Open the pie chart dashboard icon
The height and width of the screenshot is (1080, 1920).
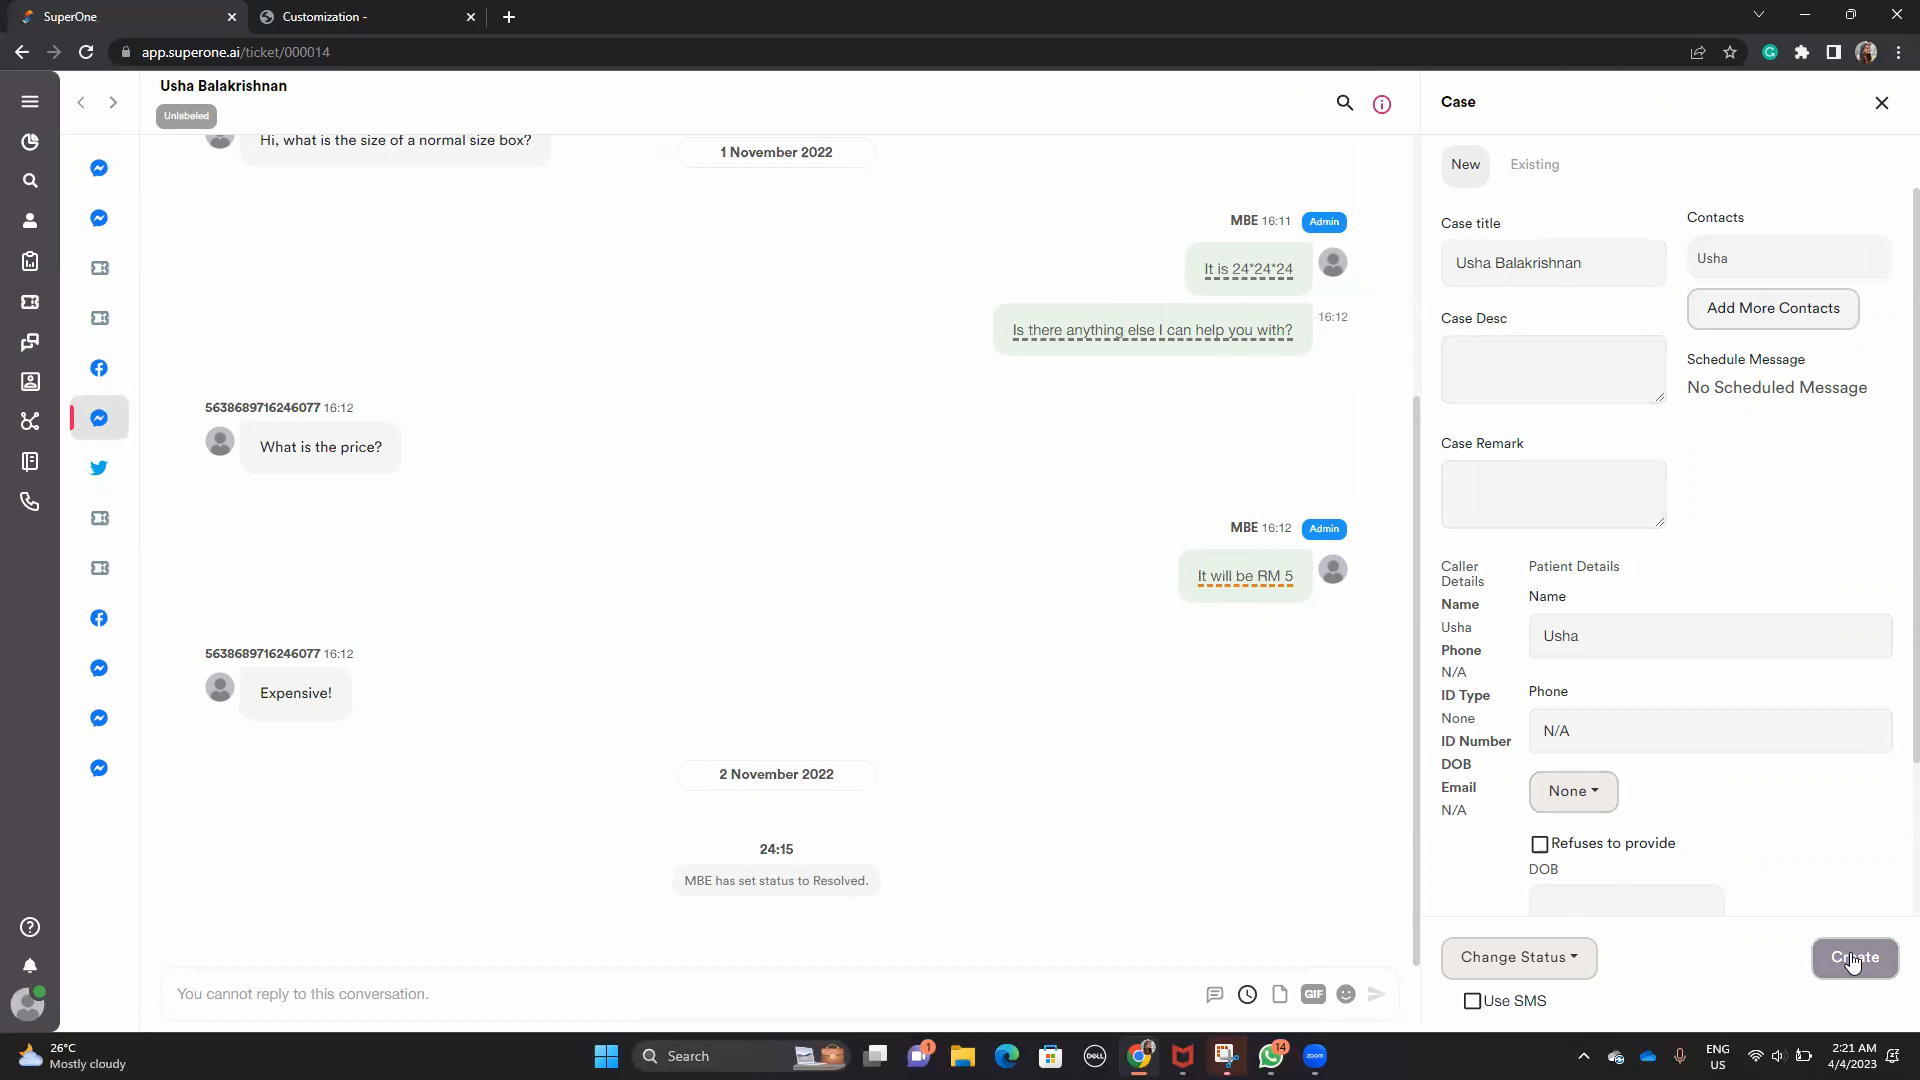click(30, 142)
